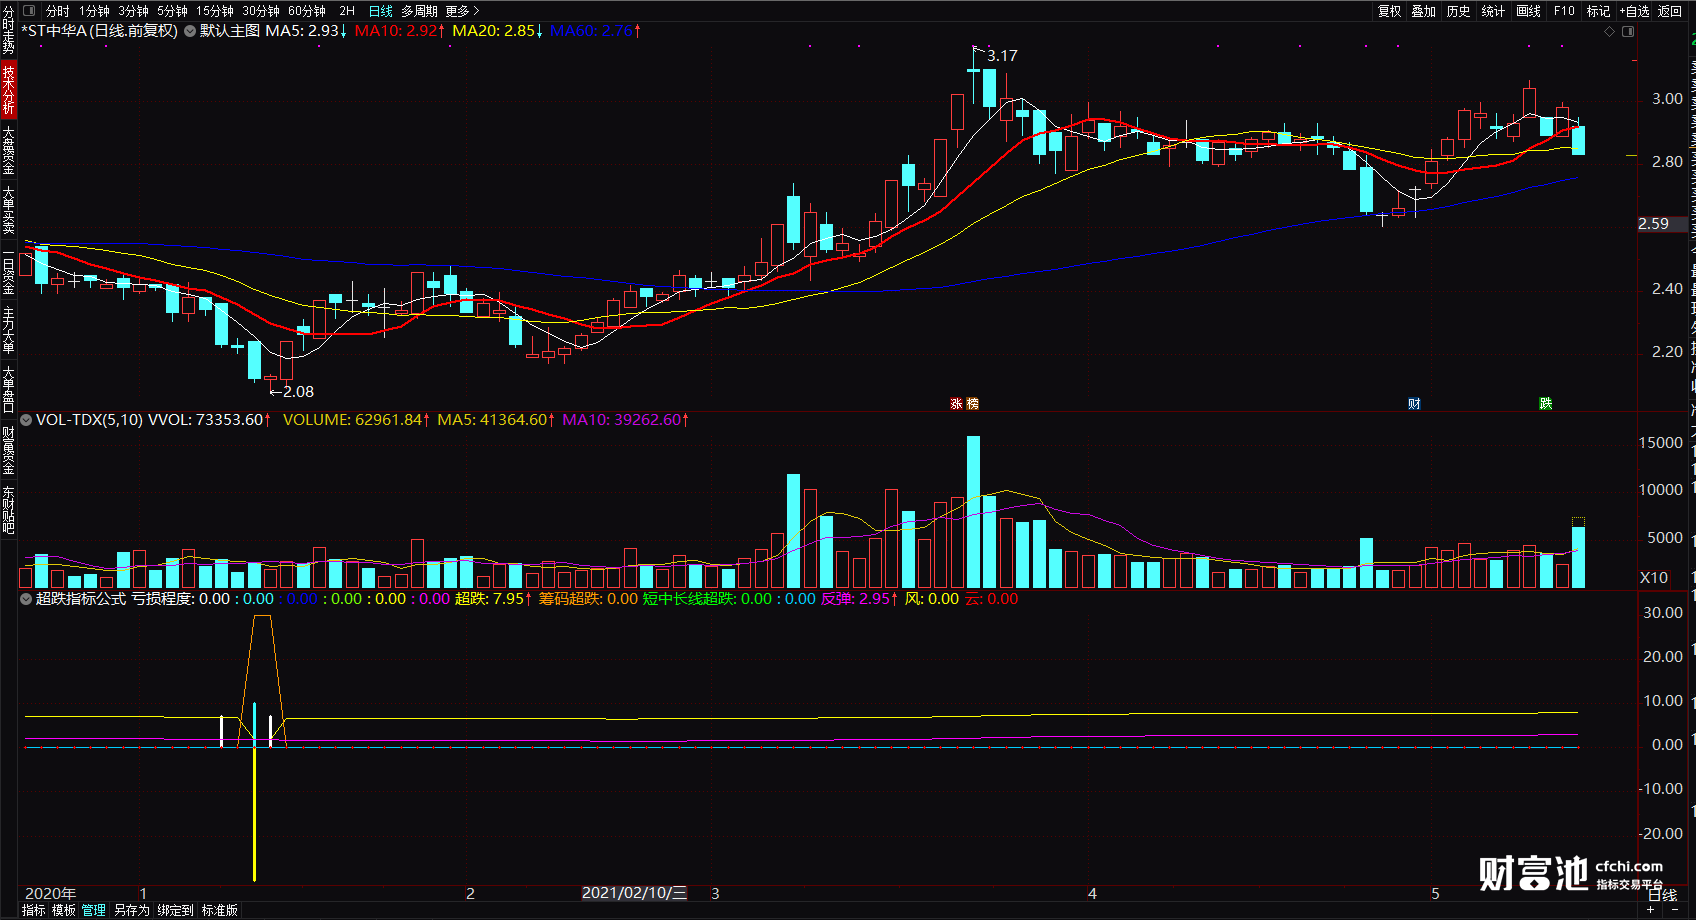Select the 日线 daily period
The image size is (1696, 920).
[381, 11]
